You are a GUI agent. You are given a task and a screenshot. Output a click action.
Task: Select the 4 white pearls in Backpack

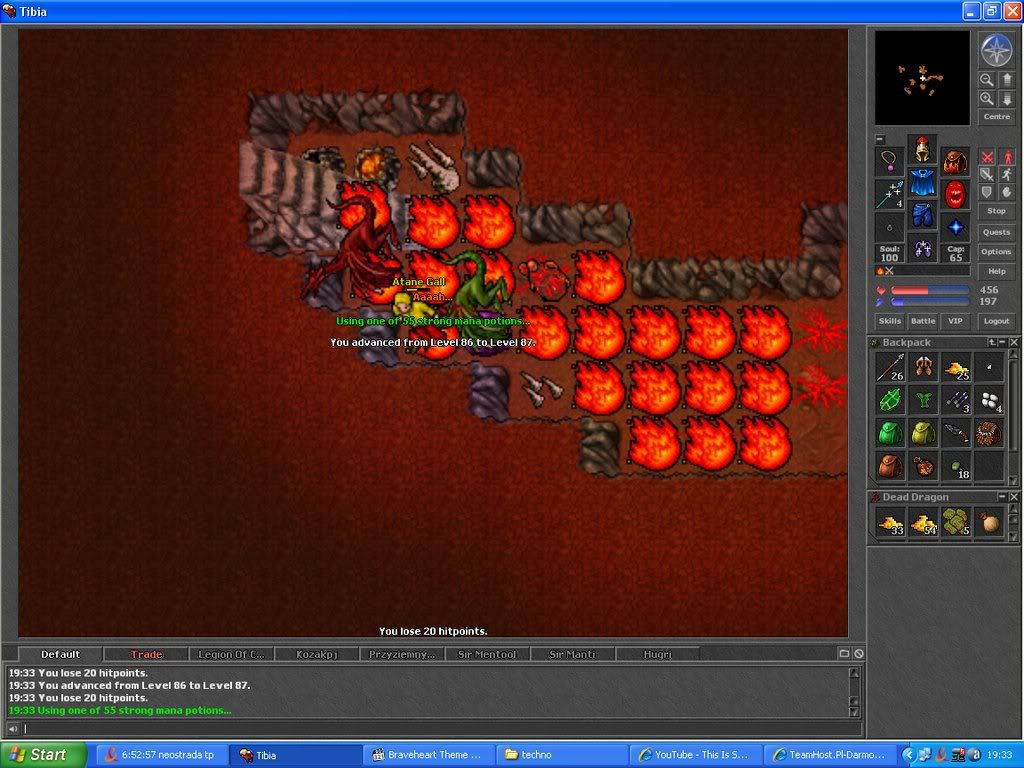[x=989, y=400]
